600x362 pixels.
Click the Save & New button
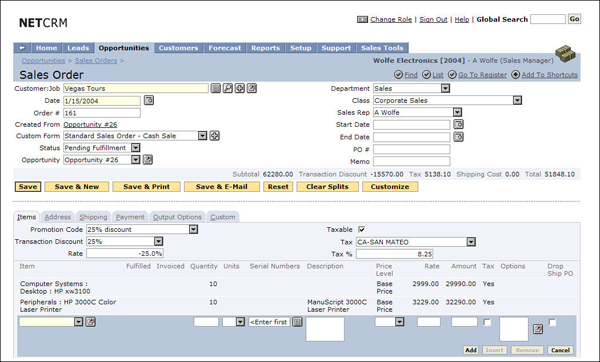point(77,187)
